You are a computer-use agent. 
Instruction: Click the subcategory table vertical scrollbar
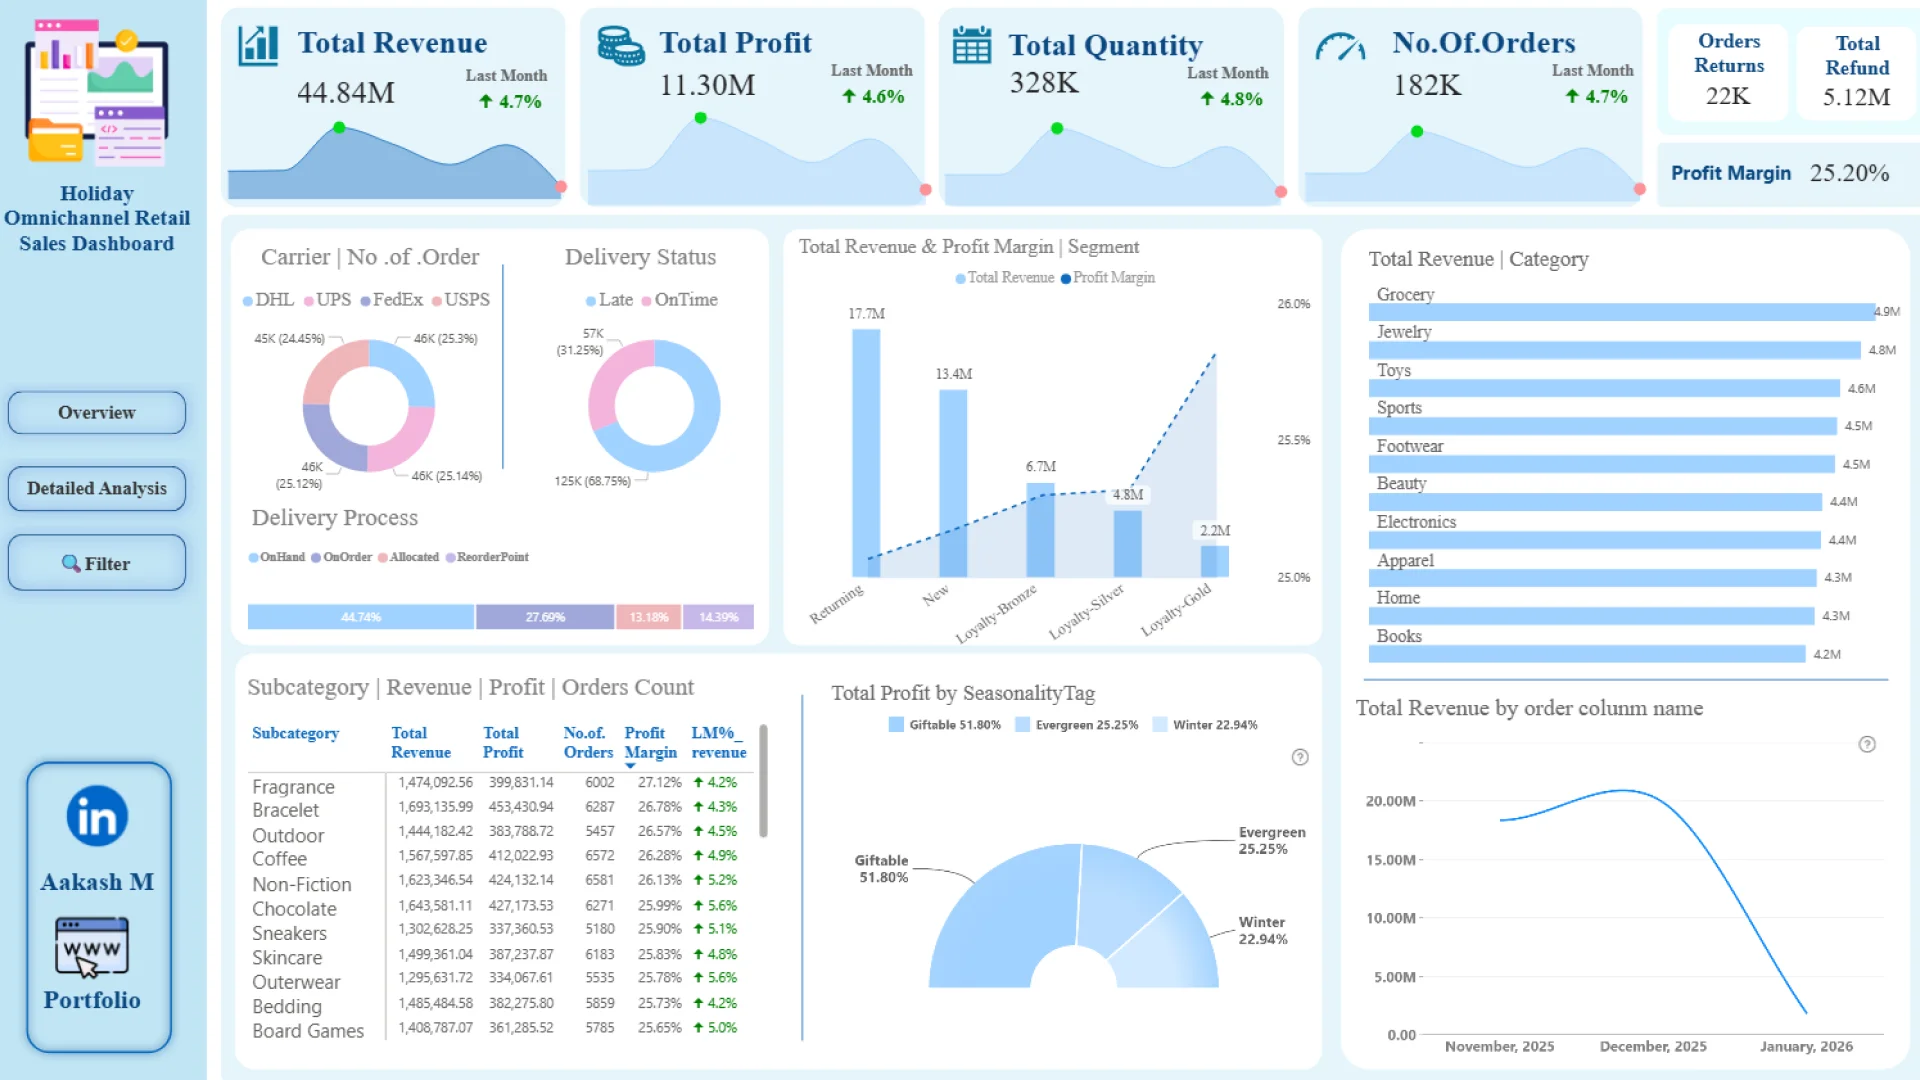click(763, 782)
